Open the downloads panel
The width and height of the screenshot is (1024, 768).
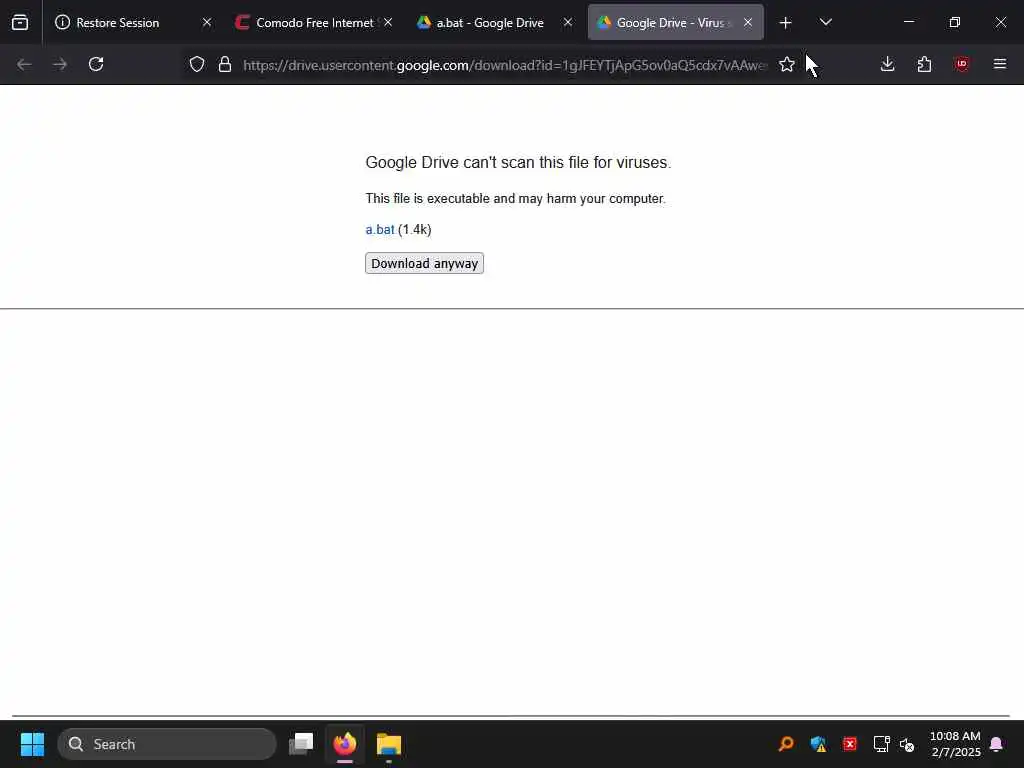tap(887, 64)
